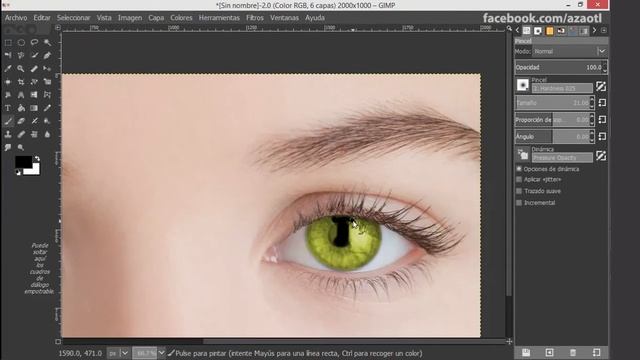The width and height of the screenshot is (640, 360).
Task: Select the Color Picker tool
Action: pos(8,69)
